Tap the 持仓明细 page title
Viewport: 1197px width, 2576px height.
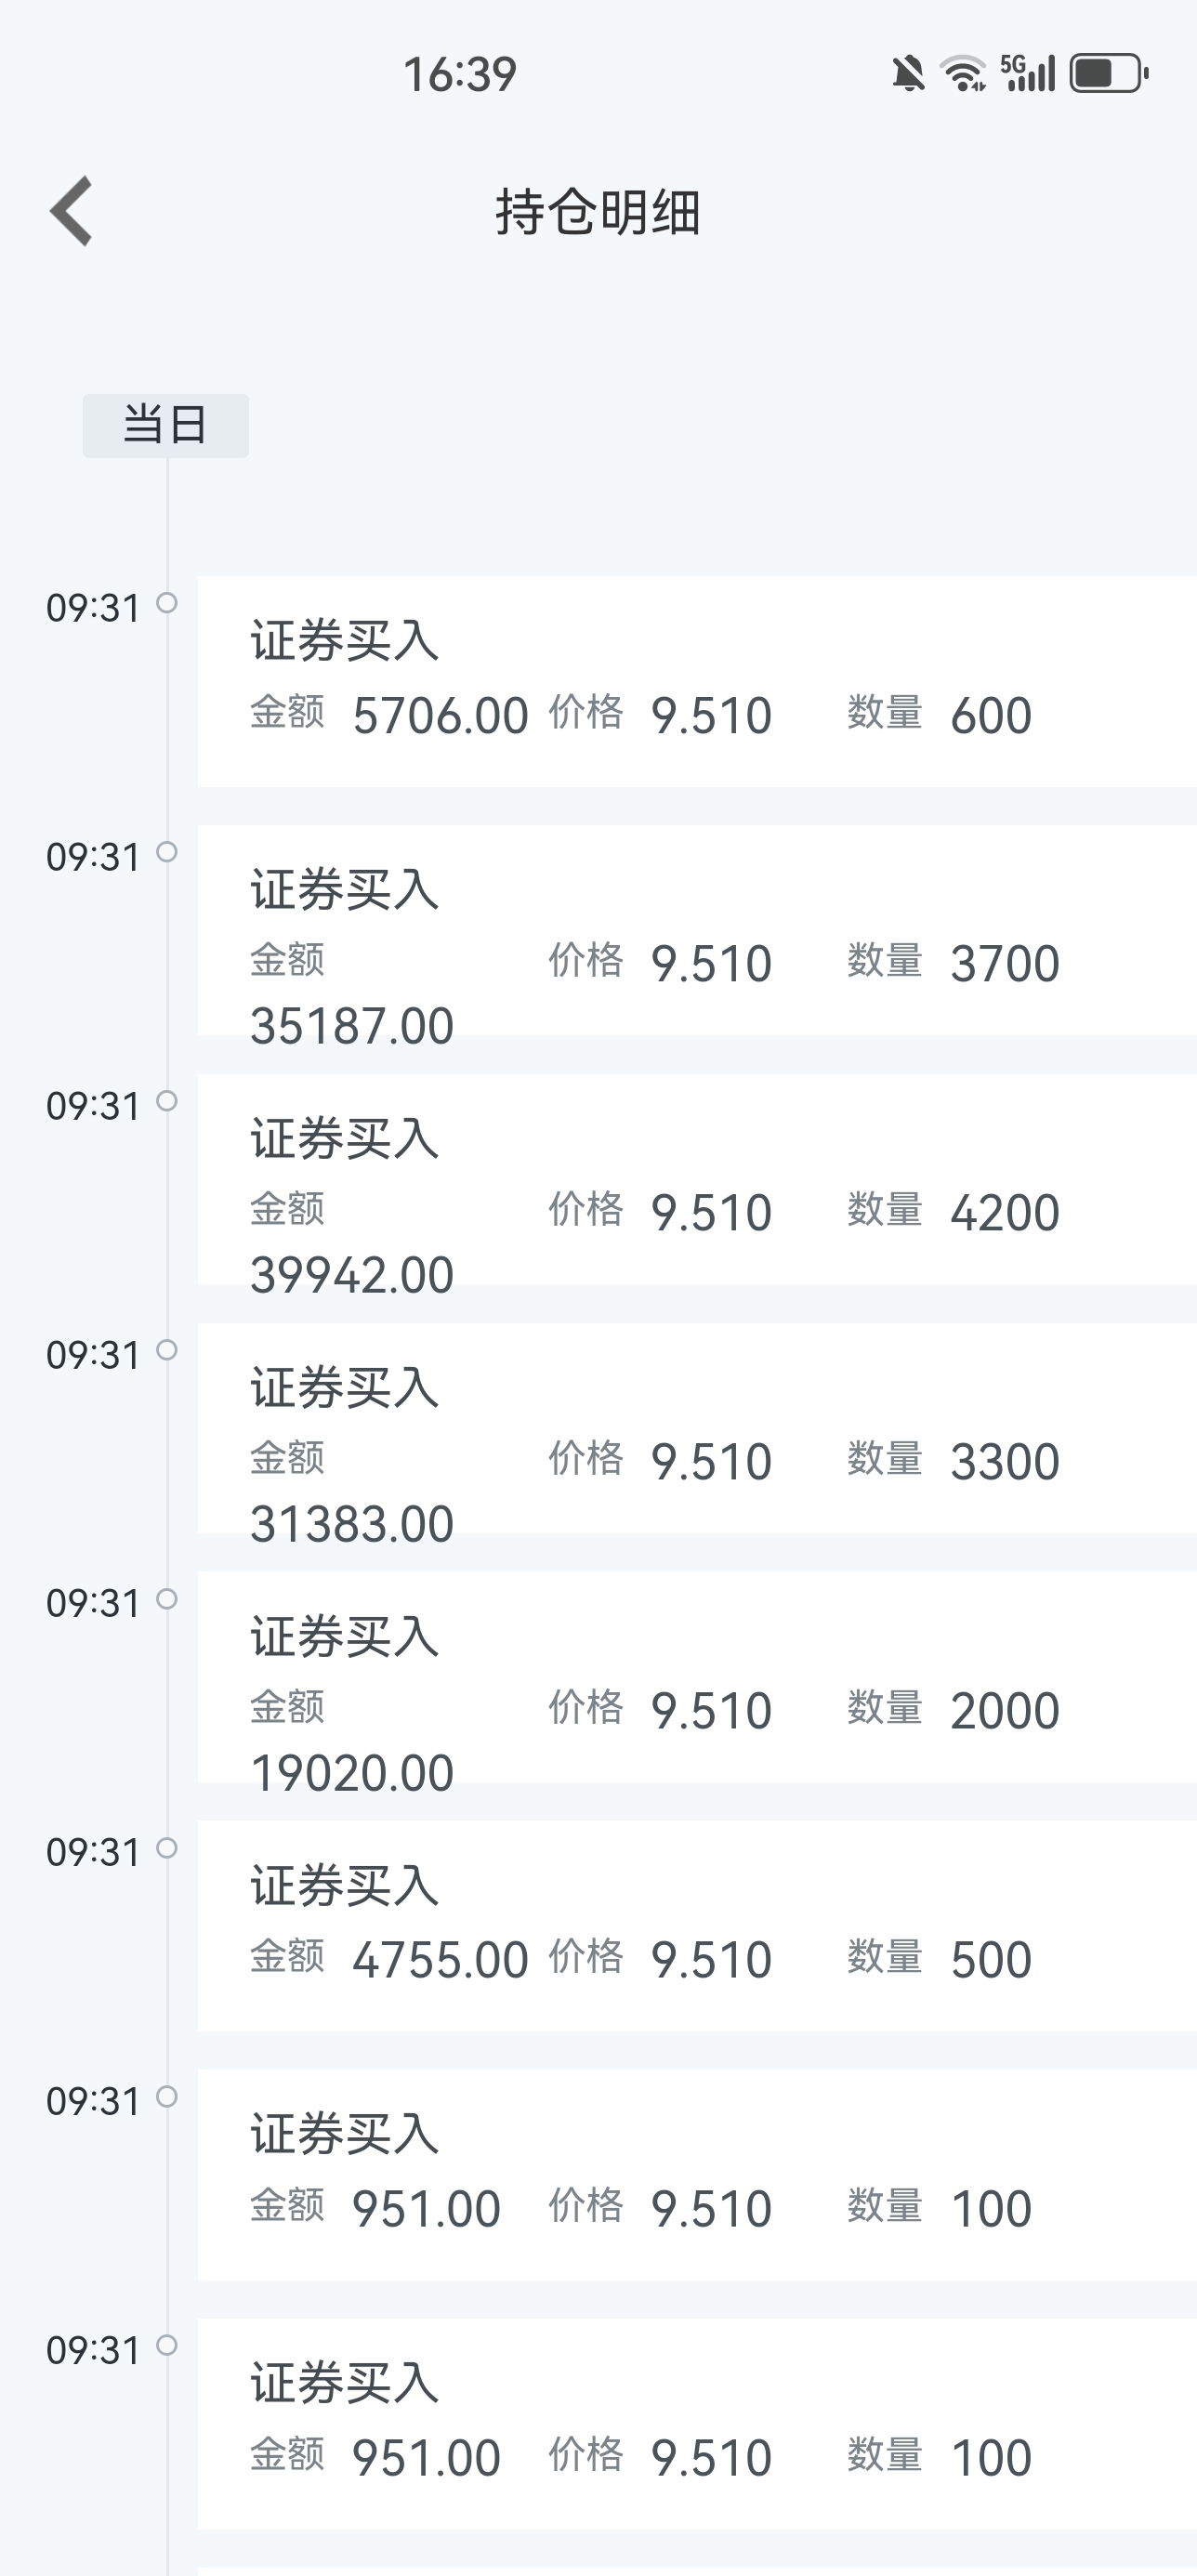pos(598,212)
